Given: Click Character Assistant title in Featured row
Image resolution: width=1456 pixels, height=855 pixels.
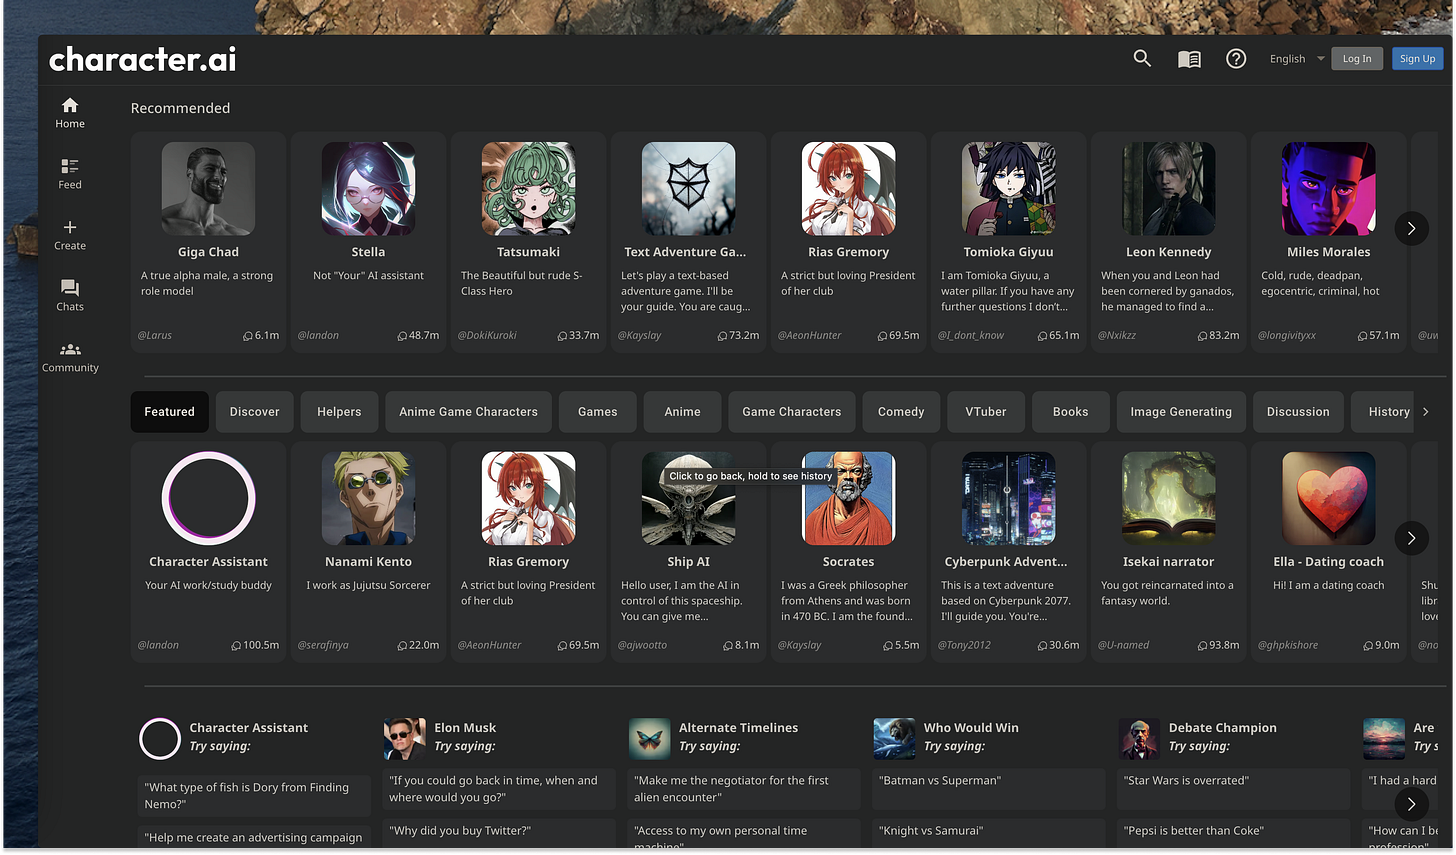Looking at the screenshot, I should [208, 562].
